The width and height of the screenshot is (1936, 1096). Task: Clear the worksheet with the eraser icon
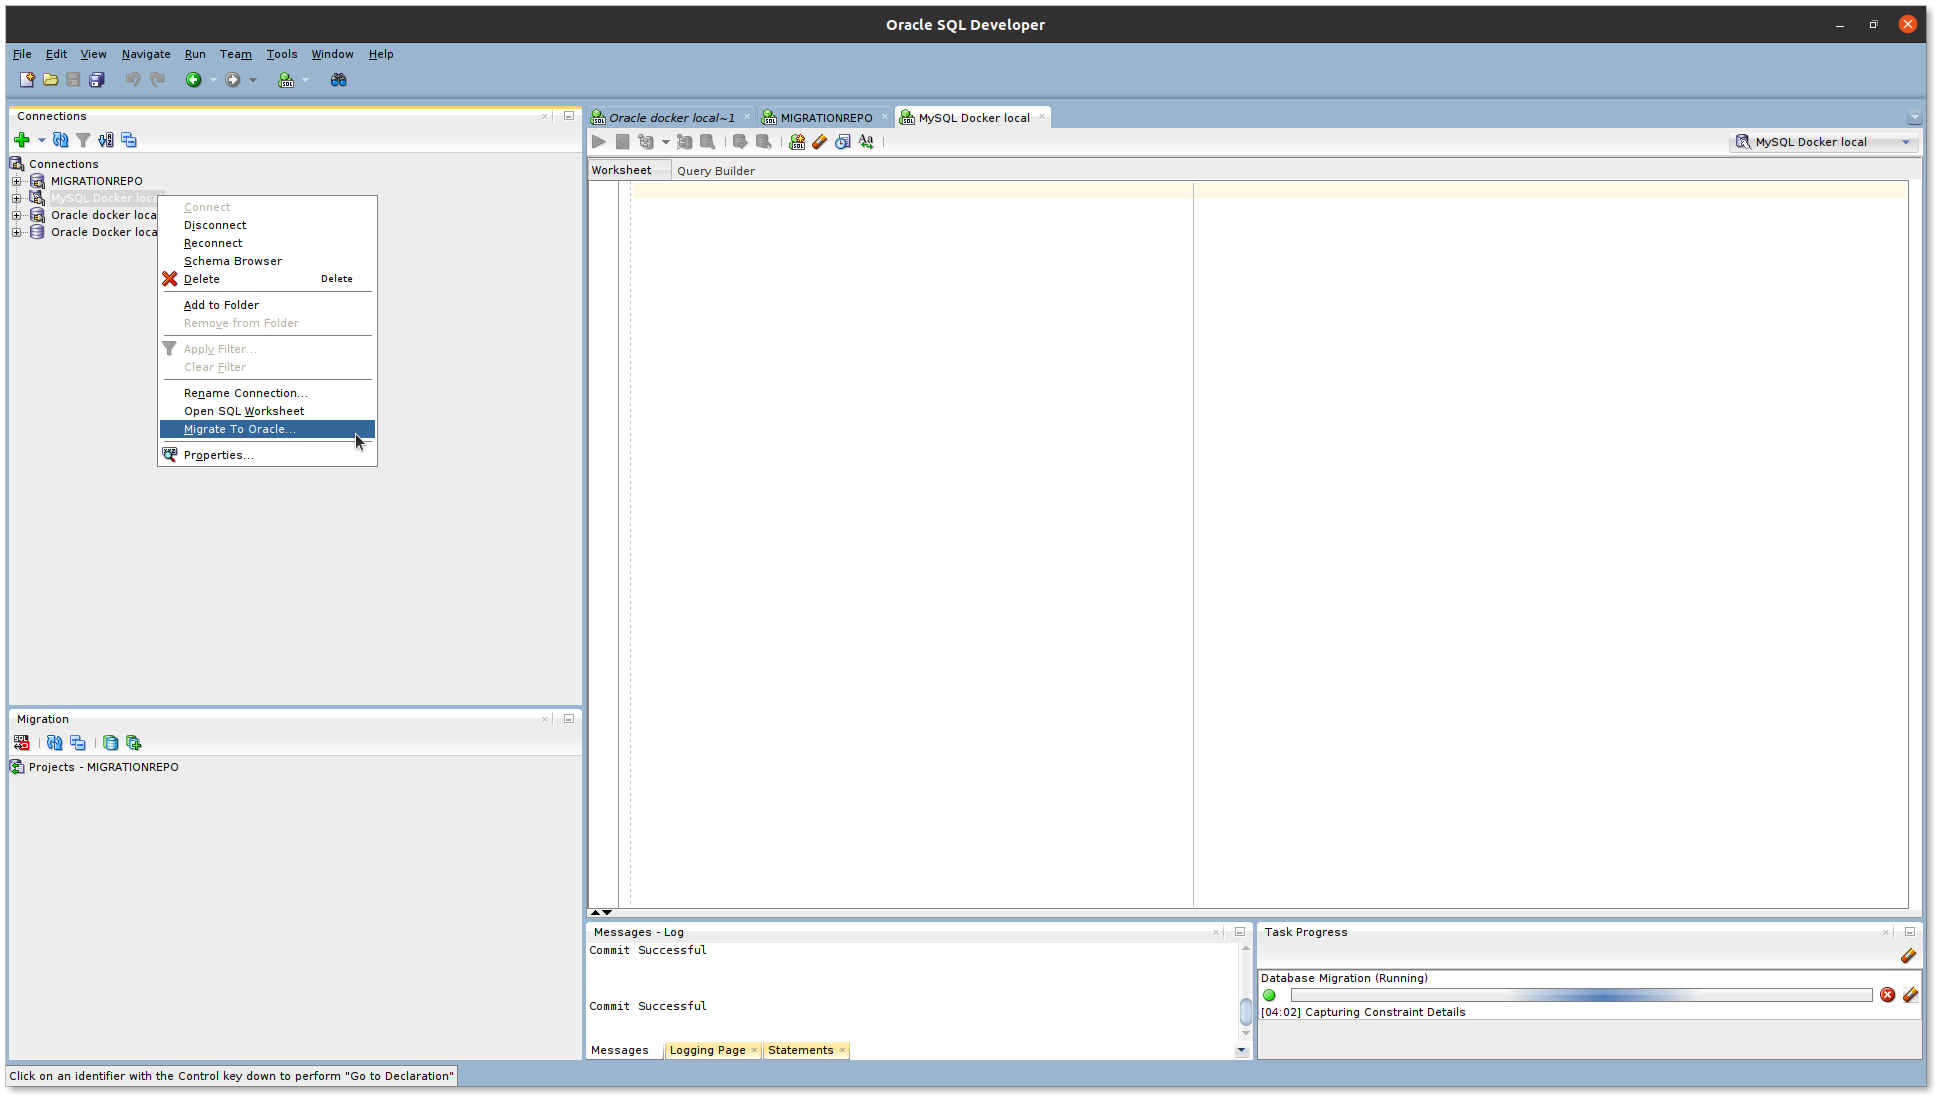tap(820, 141)
